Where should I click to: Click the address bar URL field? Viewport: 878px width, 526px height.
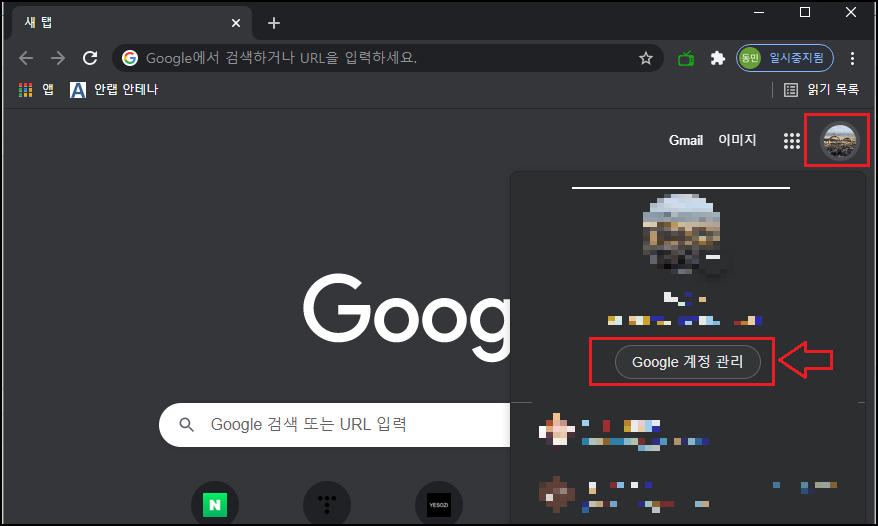point(386,58)
